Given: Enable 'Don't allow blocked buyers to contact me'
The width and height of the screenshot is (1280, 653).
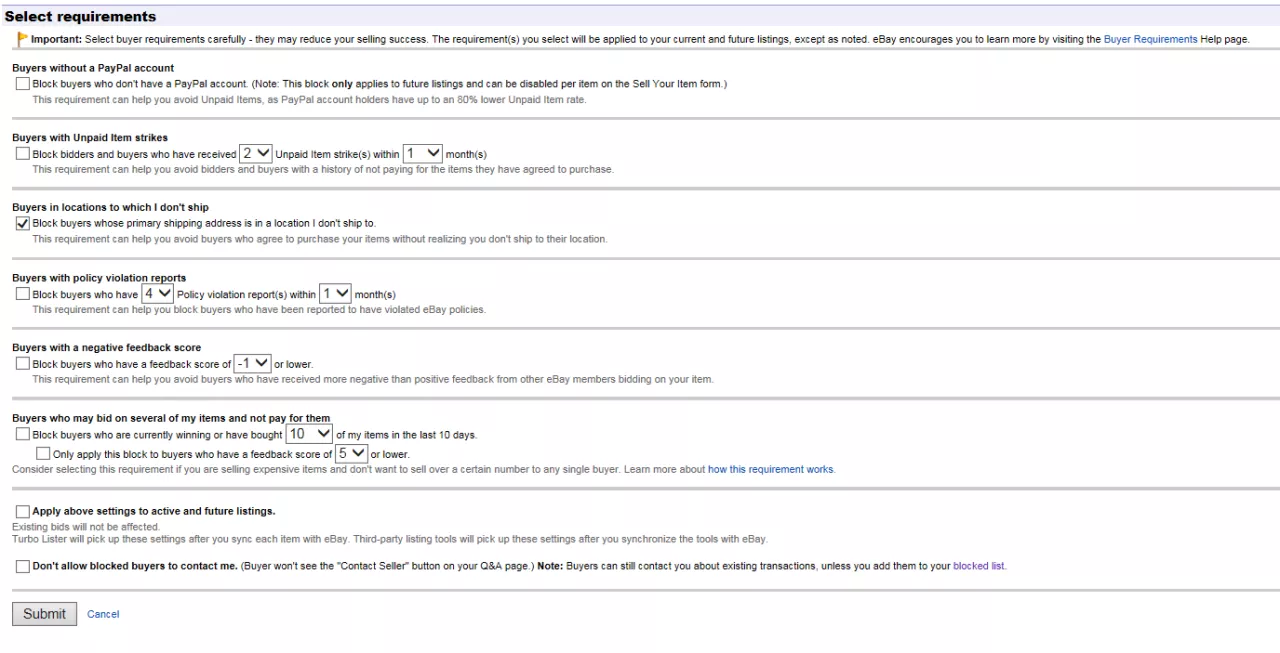Looking at the screenshot, I should (x=23, y=566).
